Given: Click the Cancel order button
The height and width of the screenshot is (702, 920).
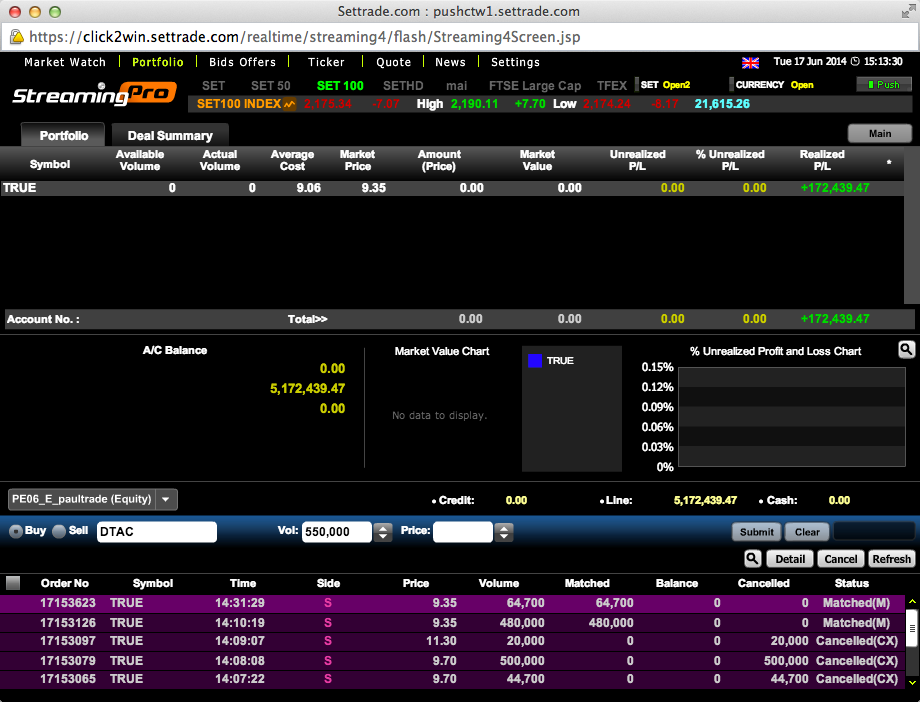Looking at the screenshot, I should pos(840,559).
